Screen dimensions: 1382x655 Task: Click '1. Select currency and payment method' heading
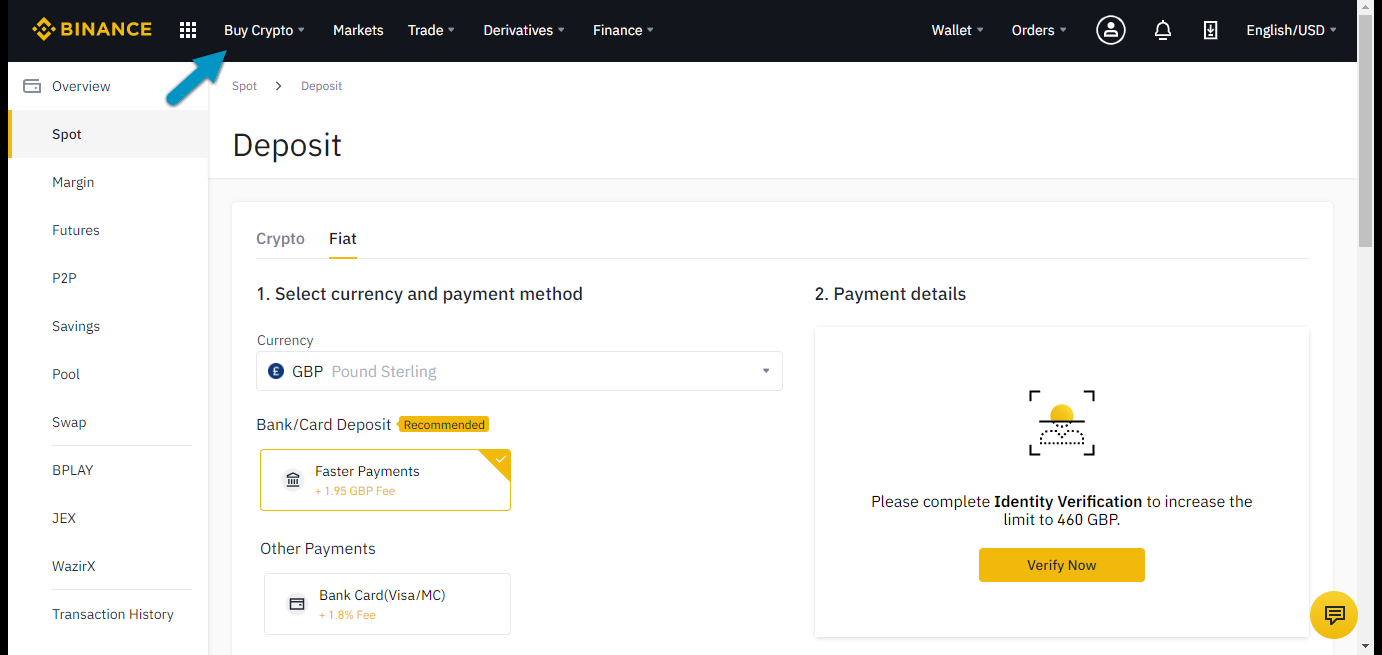coord(419,294)
